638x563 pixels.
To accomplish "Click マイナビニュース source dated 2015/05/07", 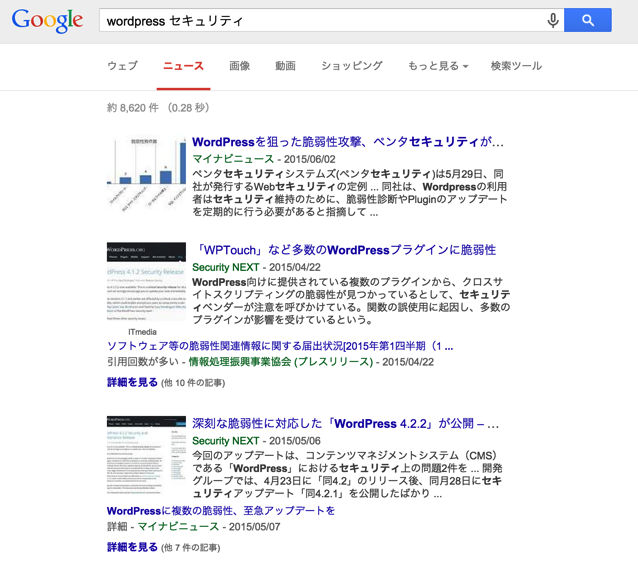I will [178, 526].
